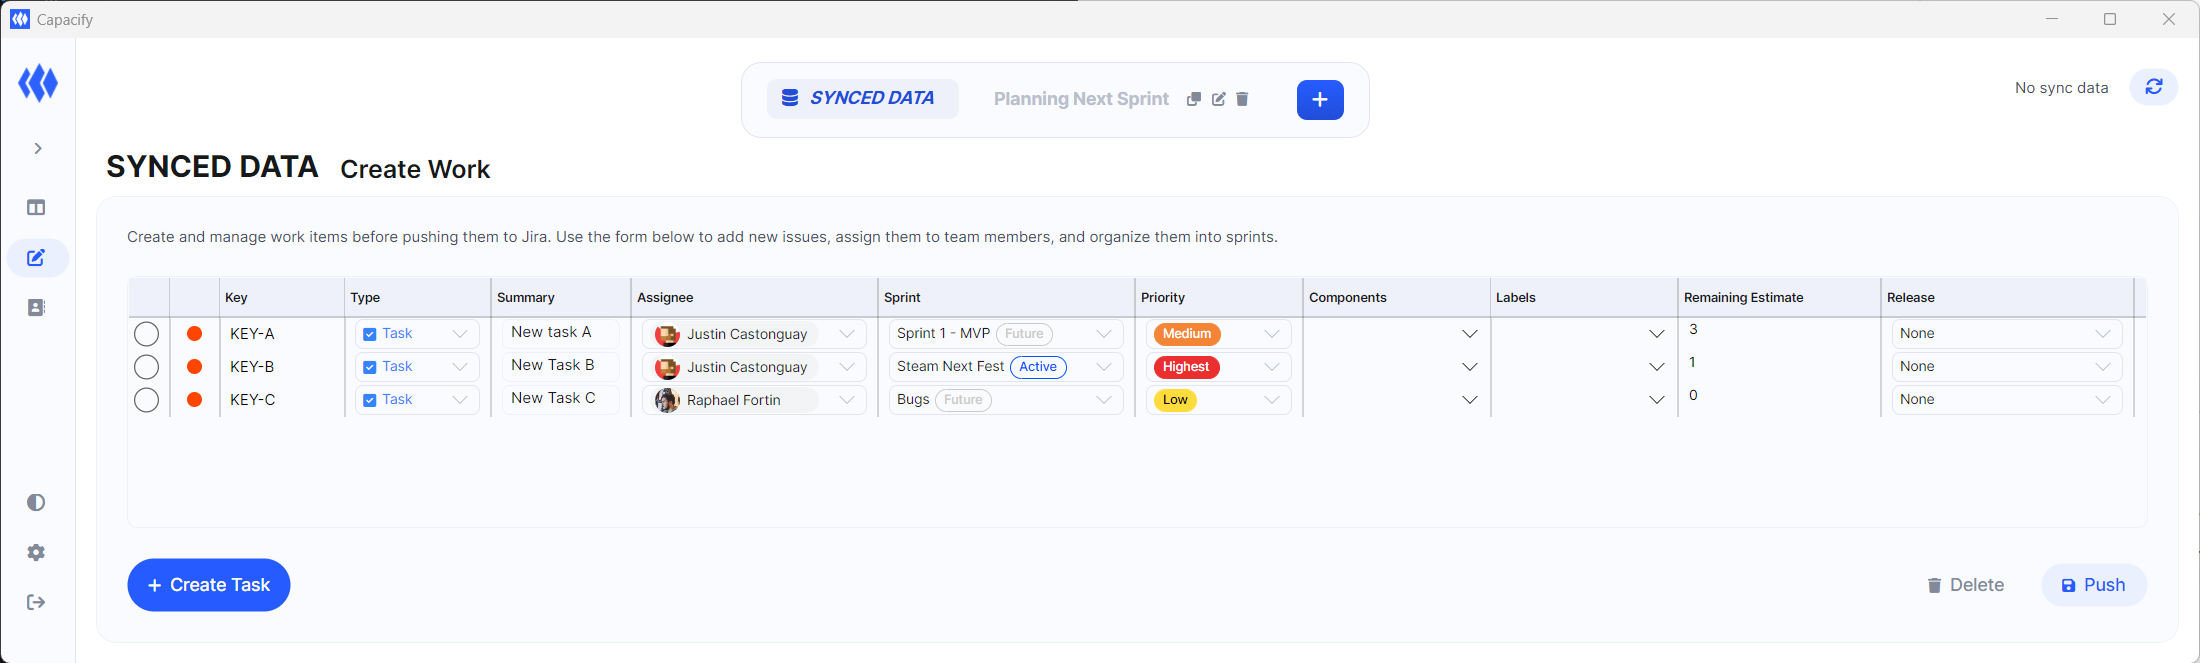Edit summary field 'New Task C'
The height and width of the screenshot is (663, 2200).
[560, 398]
